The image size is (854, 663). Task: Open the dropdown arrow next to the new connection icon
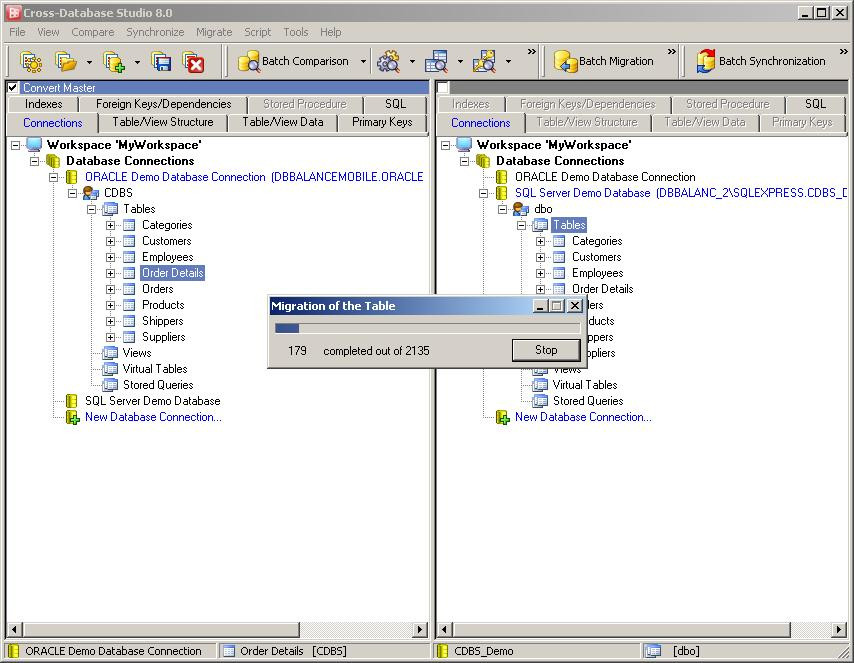(137, 62)
